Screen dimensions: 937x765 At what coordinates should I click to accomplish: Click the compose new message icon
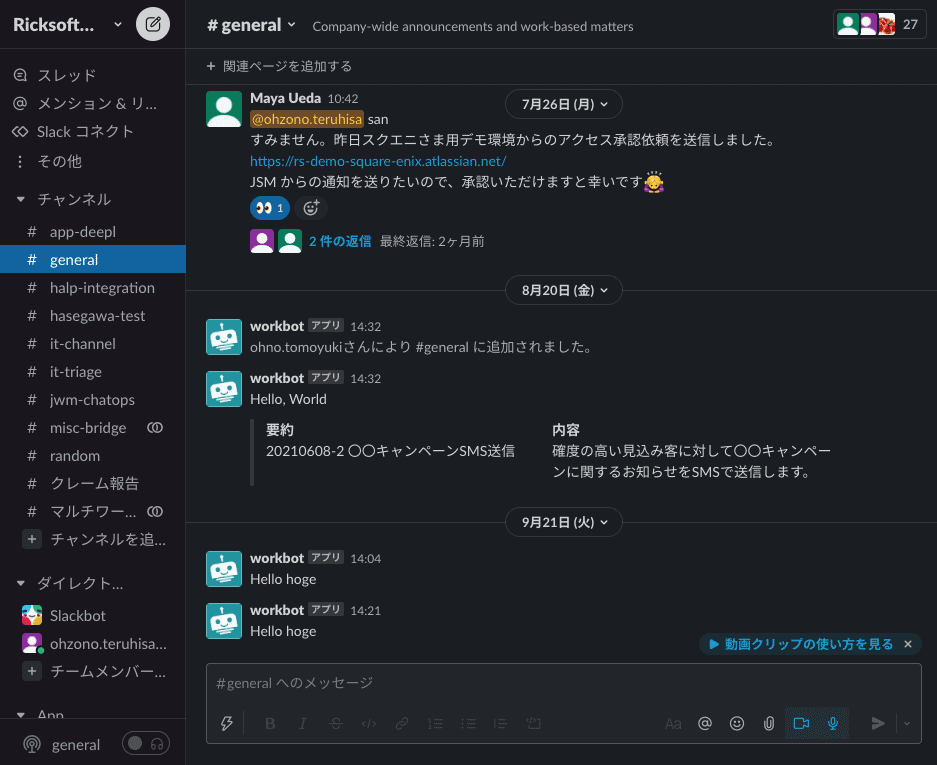click(x=153, y=24)
